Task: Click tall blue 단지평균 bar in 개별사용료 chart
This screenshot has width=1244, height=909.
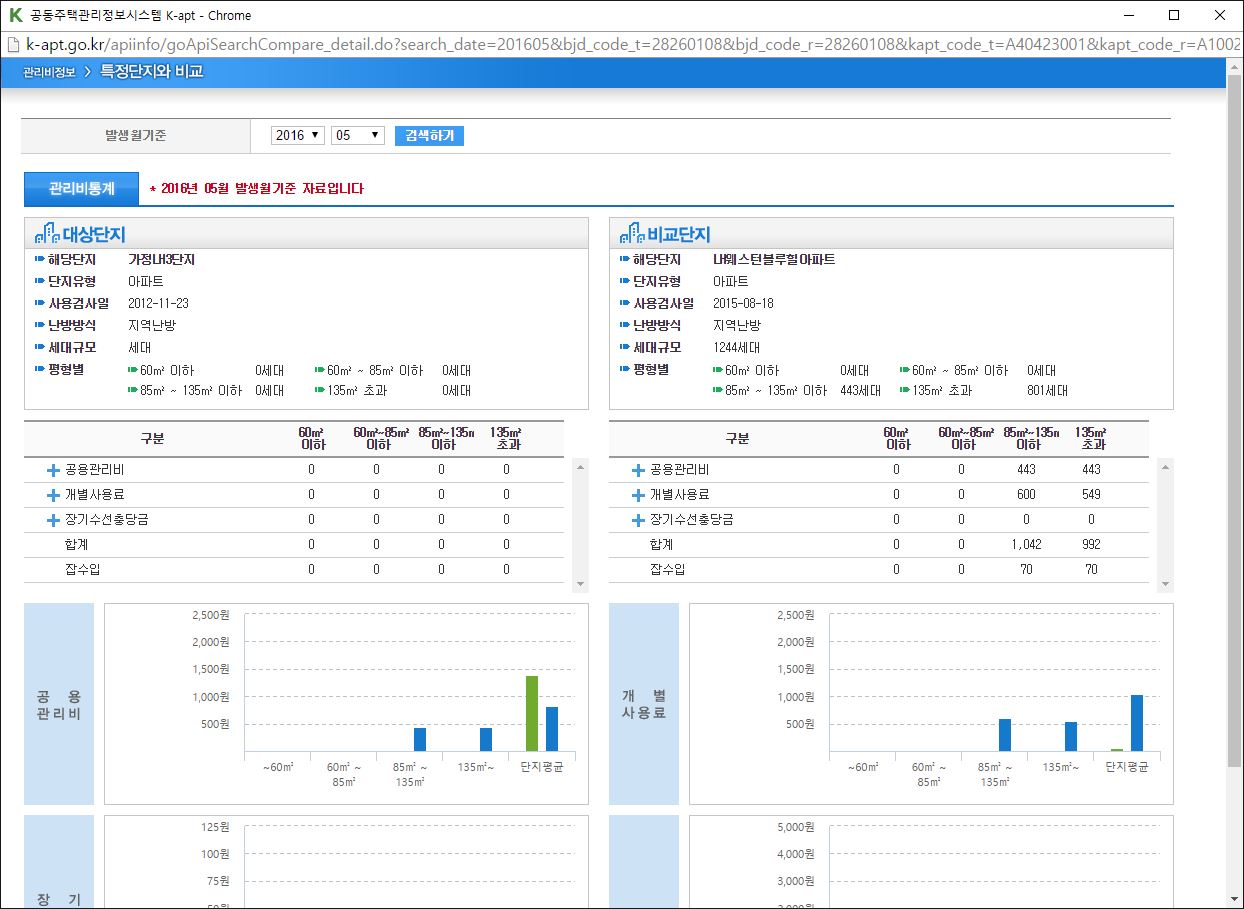Action: click(1137, 722)
